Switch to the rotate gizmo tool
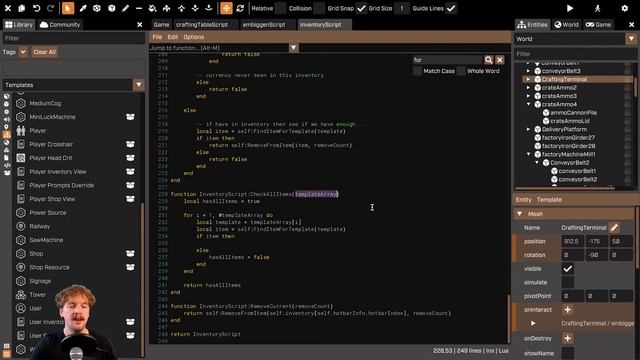The height and width of the screenshot is (360, 640). tap(240, 8)
